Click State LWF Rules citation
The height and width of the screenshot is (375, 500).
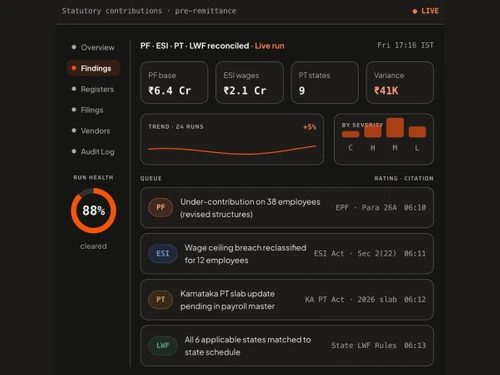(364, 345)
